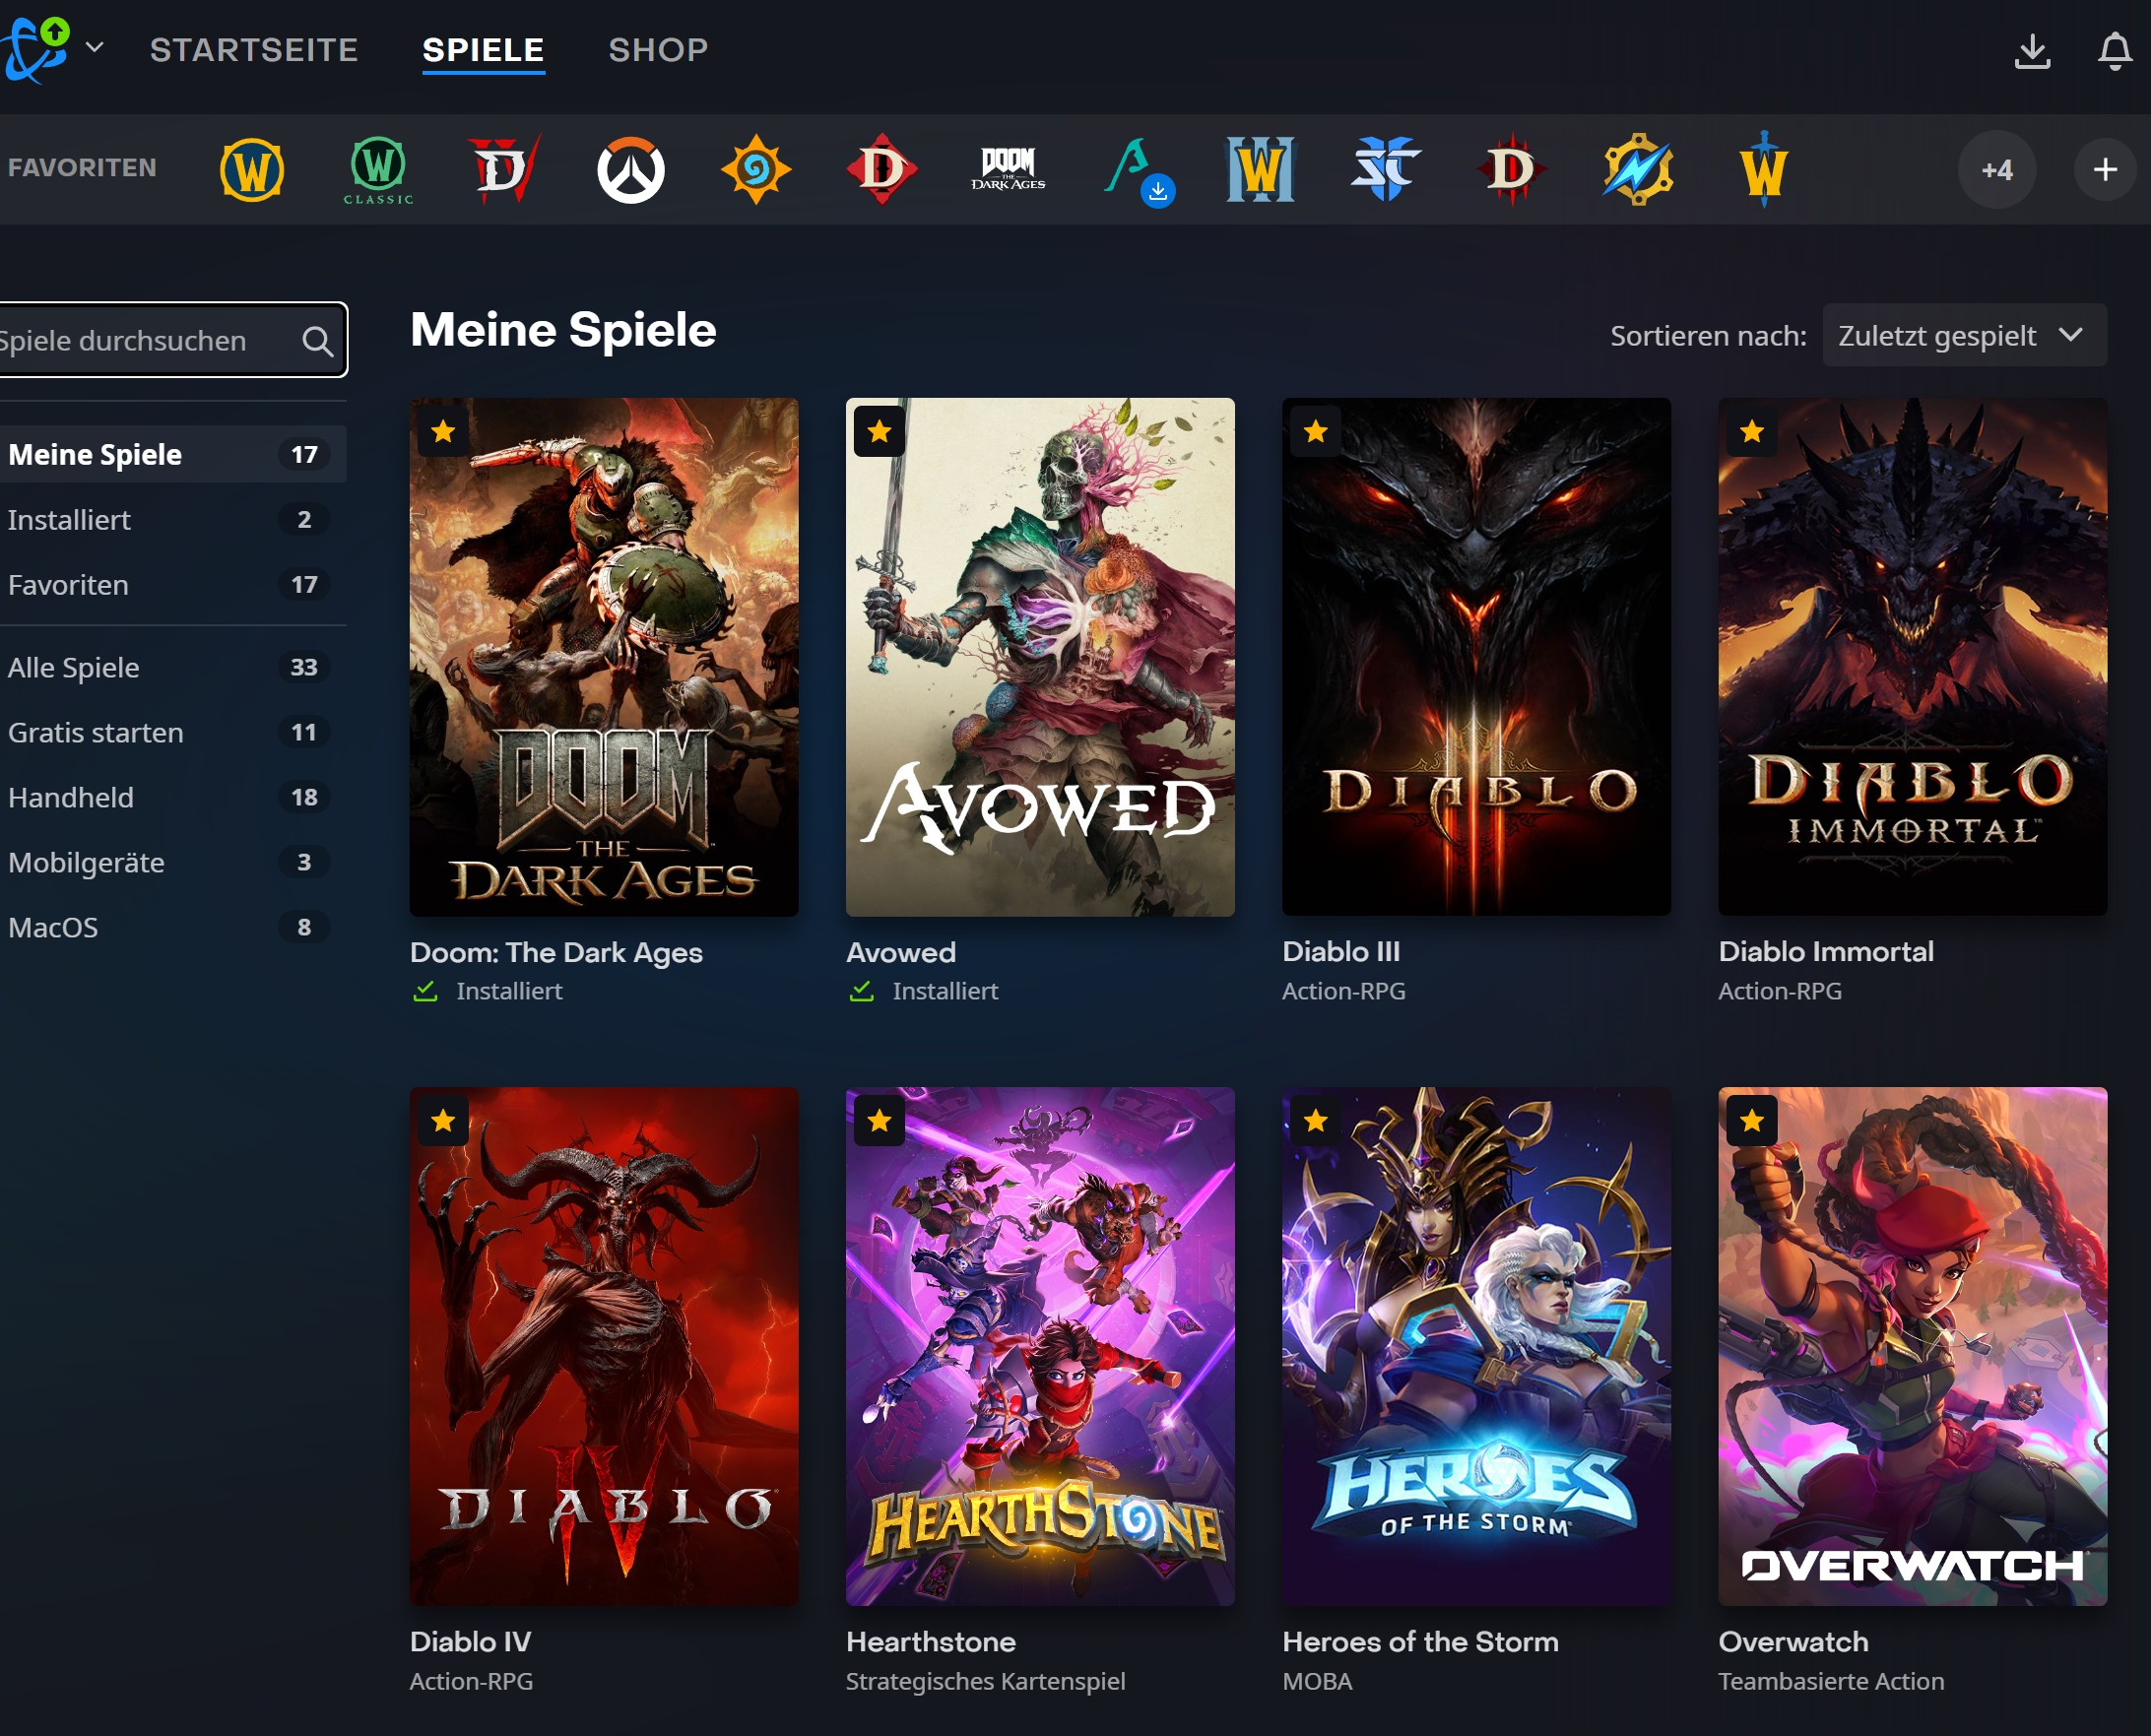The width and height of the screenshot is (2151, 1736).
Task: Switch to the Shop tab
Action: [x=658, y=50]
